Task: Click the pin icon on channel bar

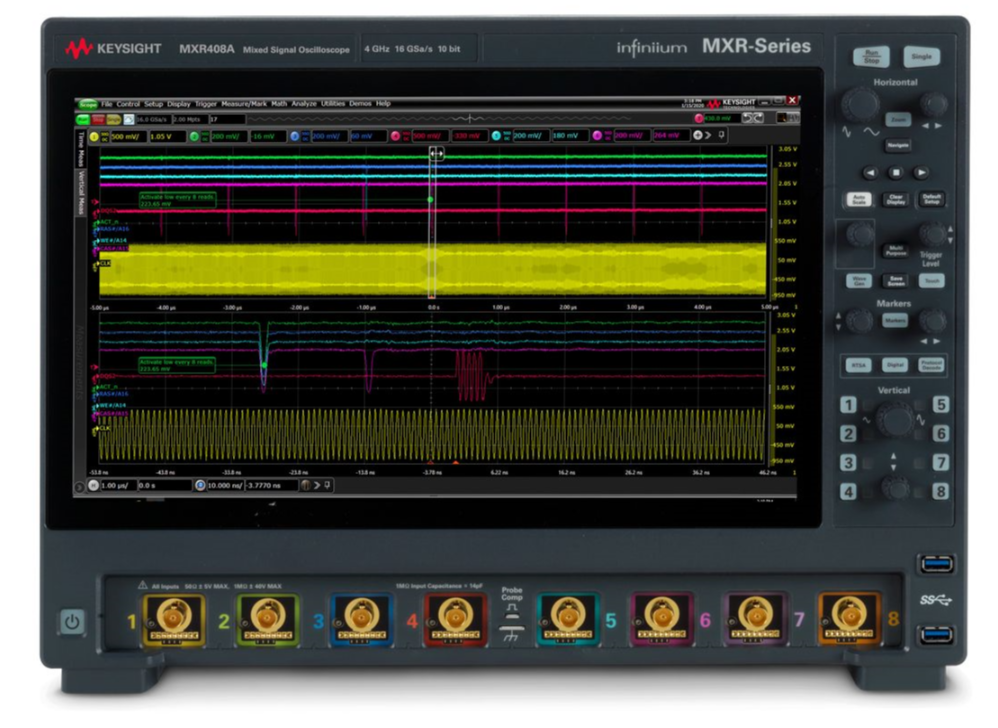Action: 721,136
